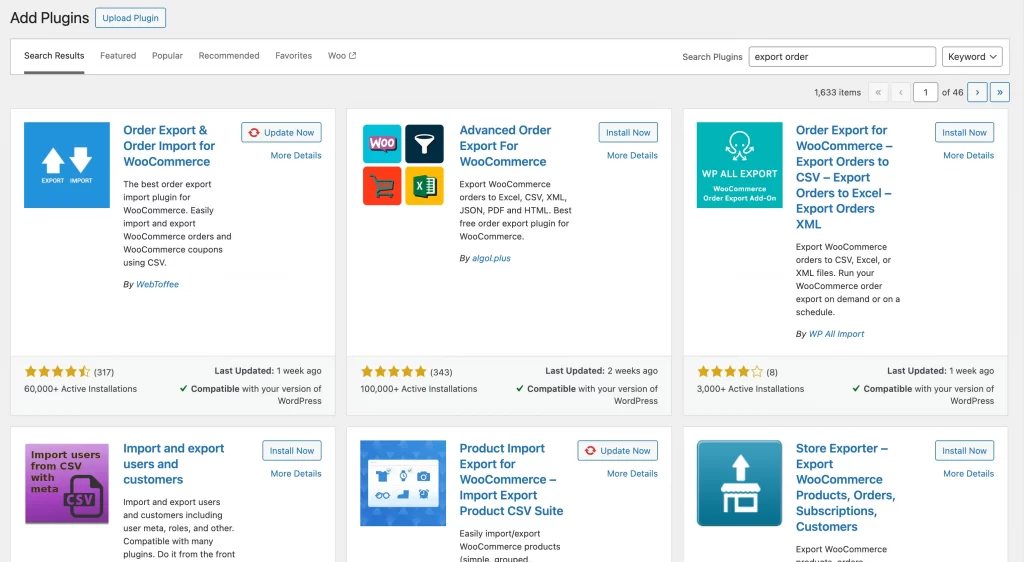Open the Order Export for WooCommerce CSV title
The width and height of the screenshot is (1024, 562).
tap(844, 177)
